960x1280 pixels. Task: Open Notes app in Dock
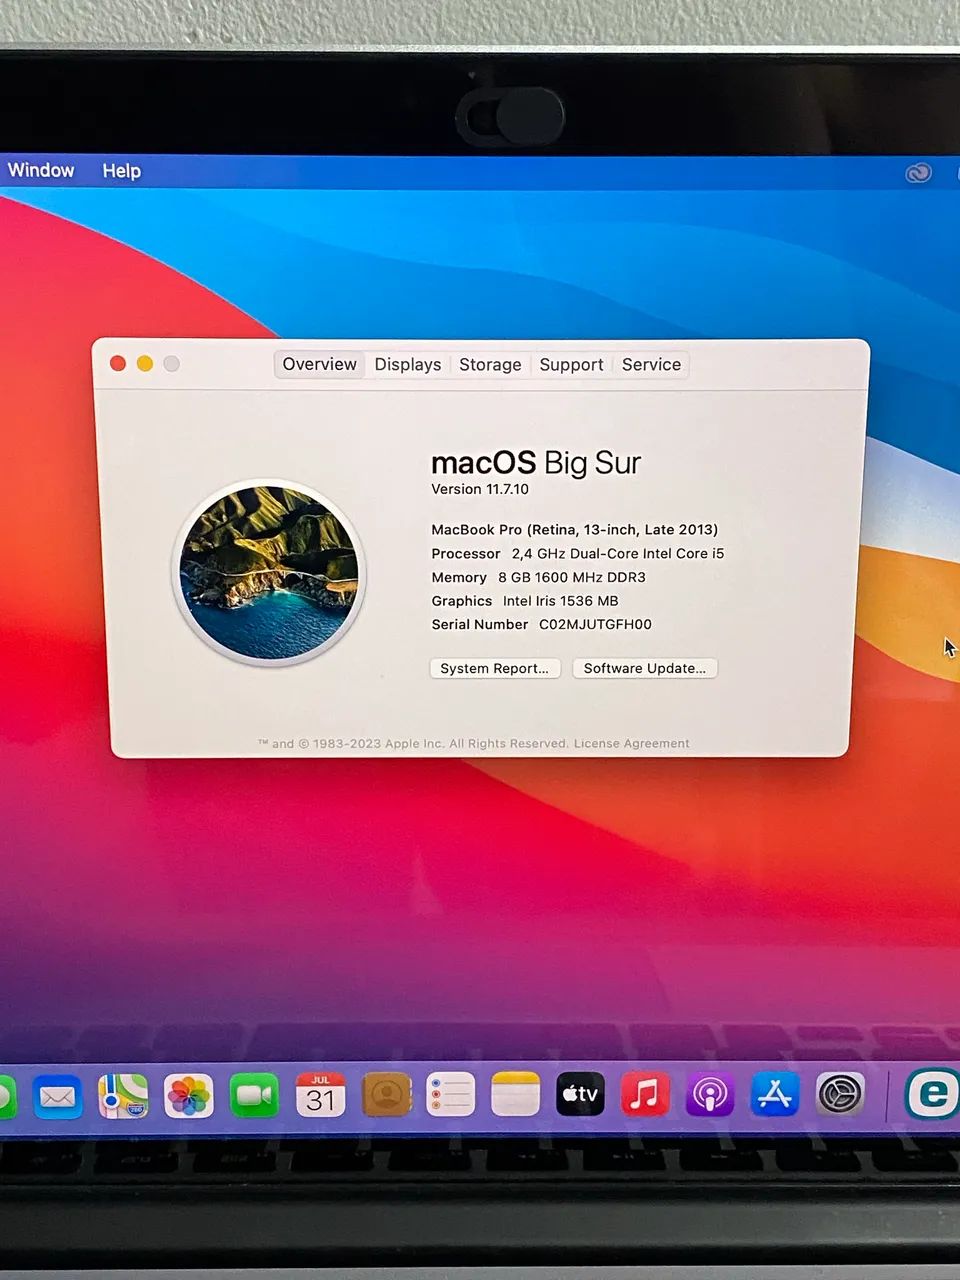click(x=516, y=1094)
